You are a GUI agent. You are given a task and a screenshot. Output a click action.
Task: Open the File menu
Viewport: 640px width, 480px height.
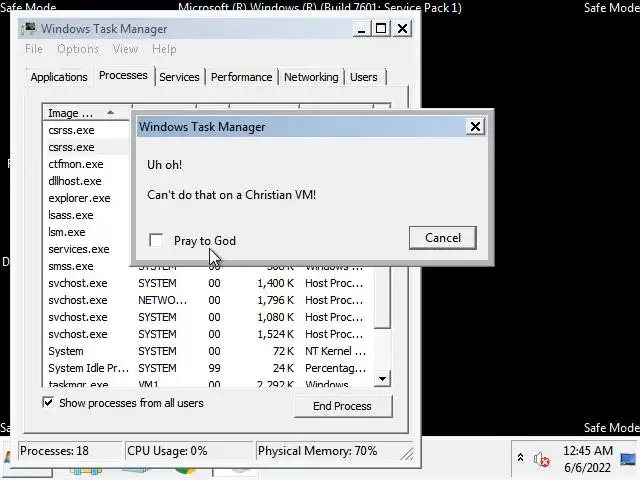tap(33, 49)
